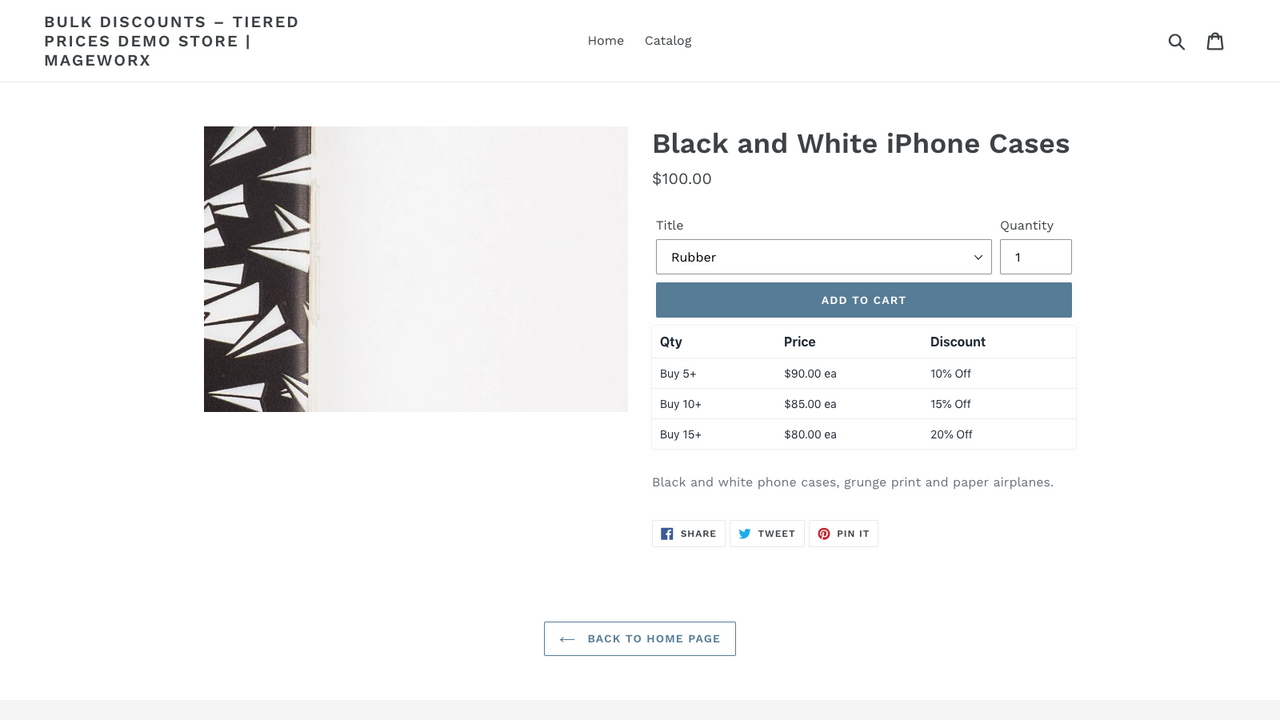This screenshot has width=1280, height=720.
Task: Navigate to the Home menu item
Action: (605, 41)
